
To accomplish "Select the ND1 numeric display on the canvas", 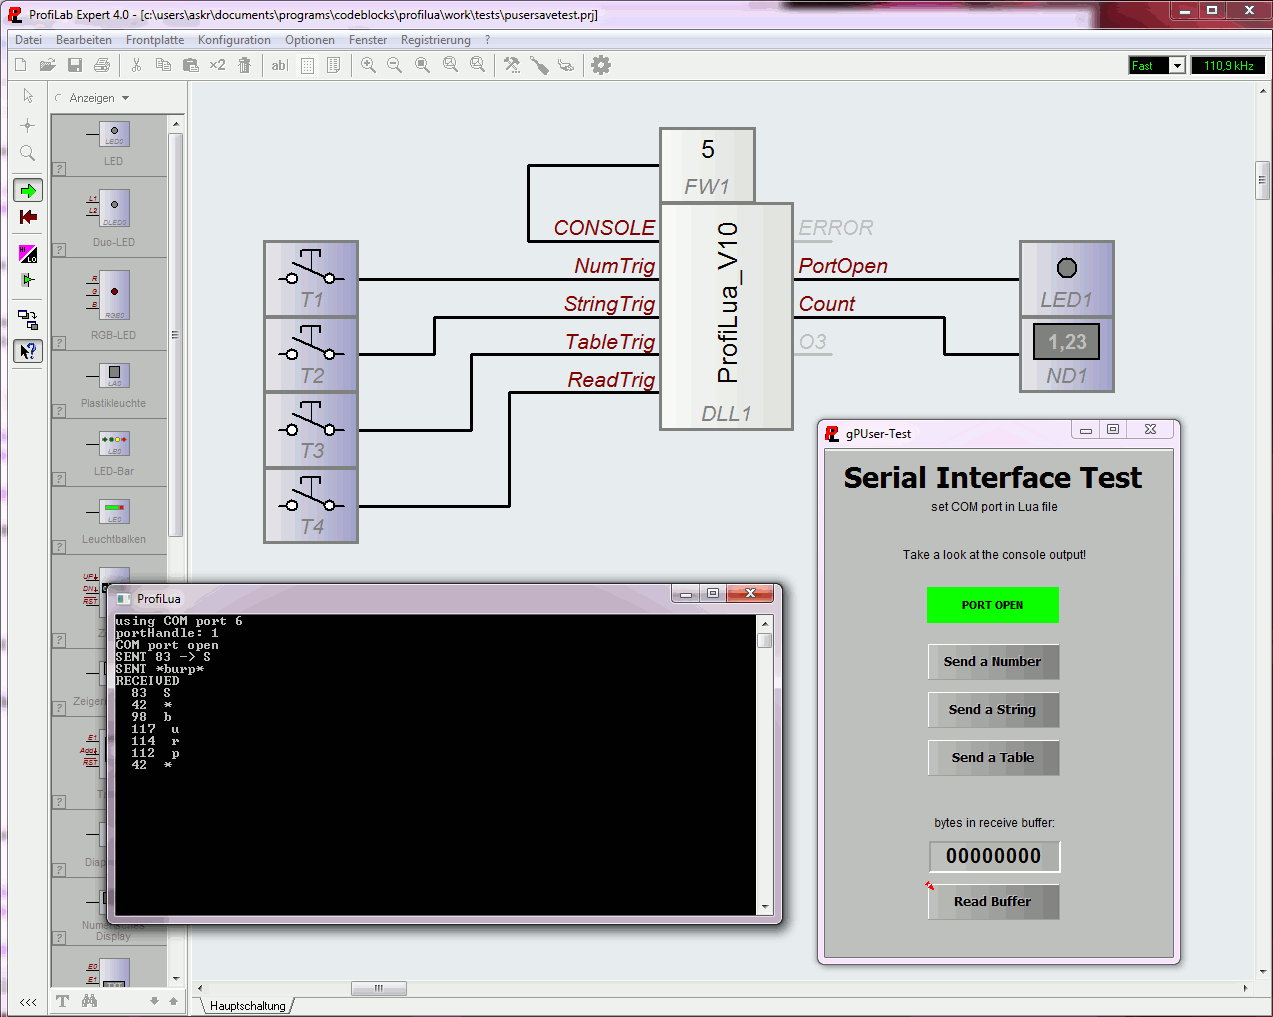I will (1067, 355).
